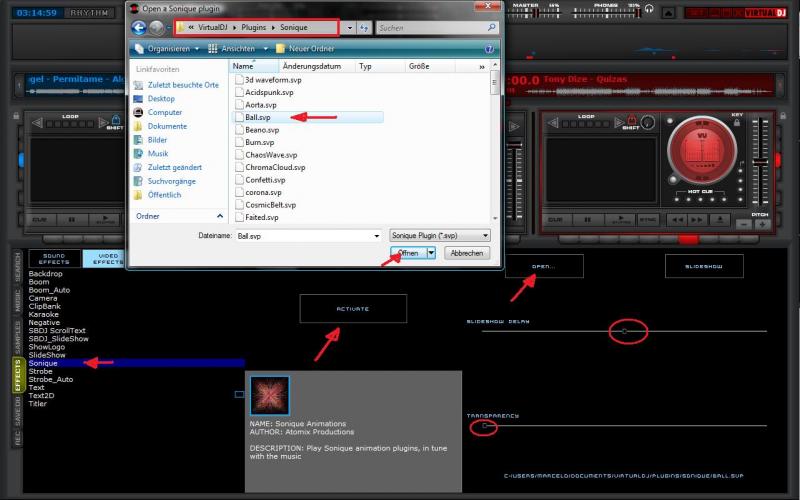Open the Öffnen button split arrow
Image resolution: width=800 pixels, height=500 pixels.
[x=431, y=253]
